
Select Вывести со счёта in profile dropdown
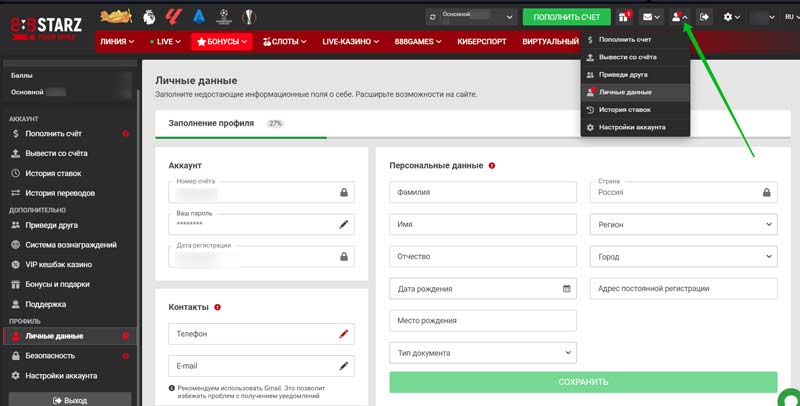(635, 57)
